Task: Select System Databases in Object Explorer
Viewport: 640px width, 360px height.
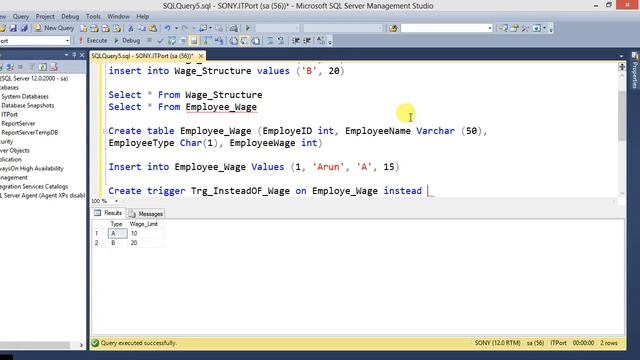Action: tap(25, 96)
